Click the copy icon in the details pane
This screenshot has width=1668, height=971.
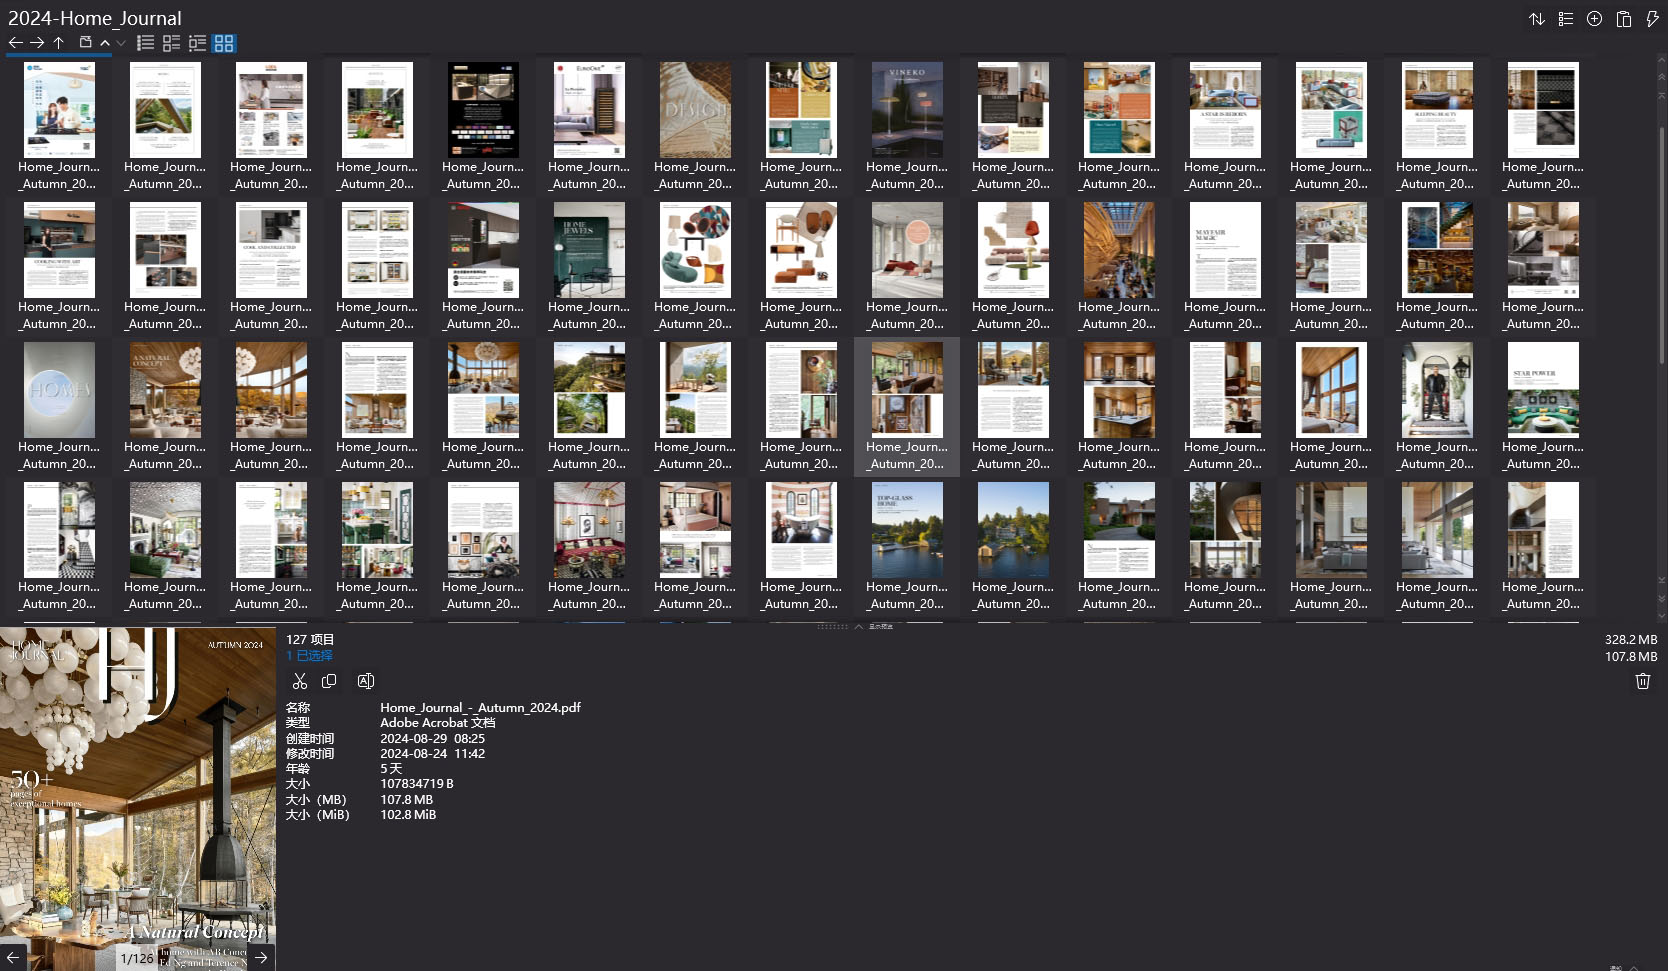tap(329, 680)
